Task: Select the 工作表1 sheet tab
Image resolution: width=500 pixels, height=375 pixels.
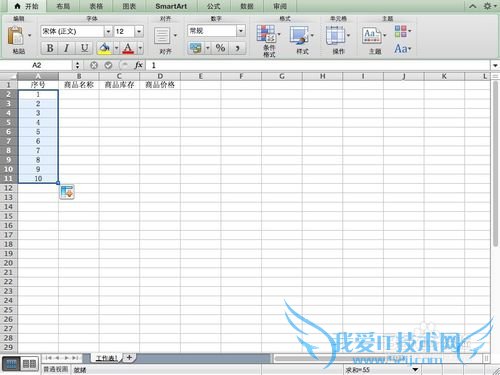Action: [x=107, y=358]
